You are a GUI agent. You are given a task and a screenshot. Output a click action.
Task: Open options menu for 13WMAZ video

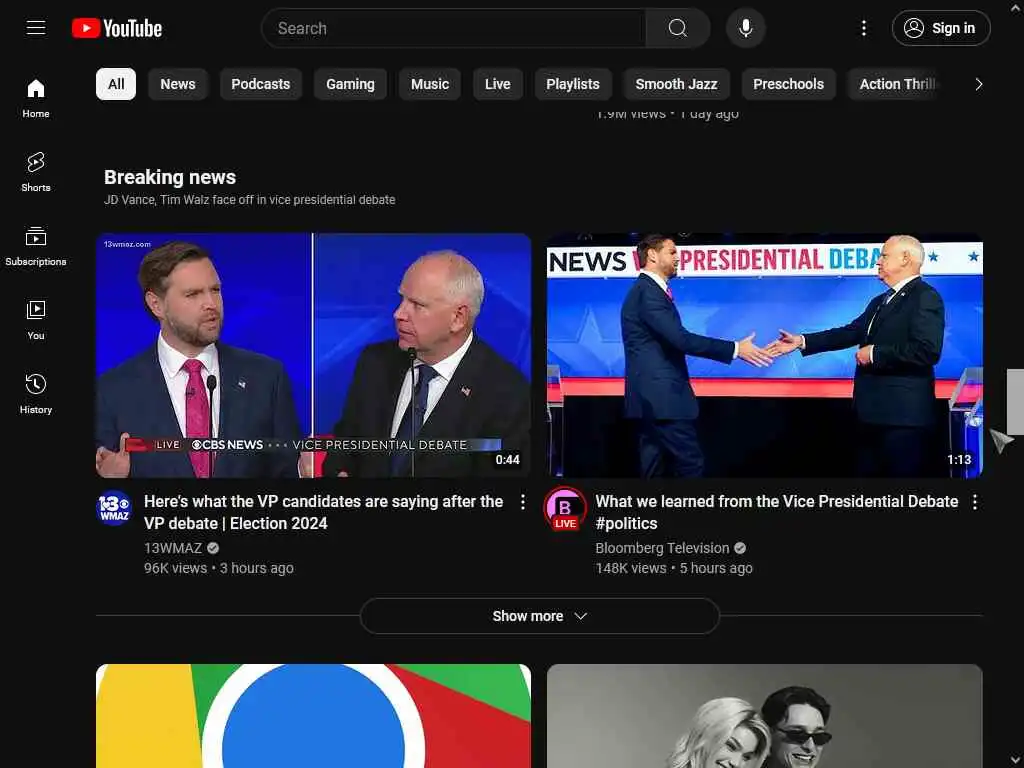click(x=522, y=502)
